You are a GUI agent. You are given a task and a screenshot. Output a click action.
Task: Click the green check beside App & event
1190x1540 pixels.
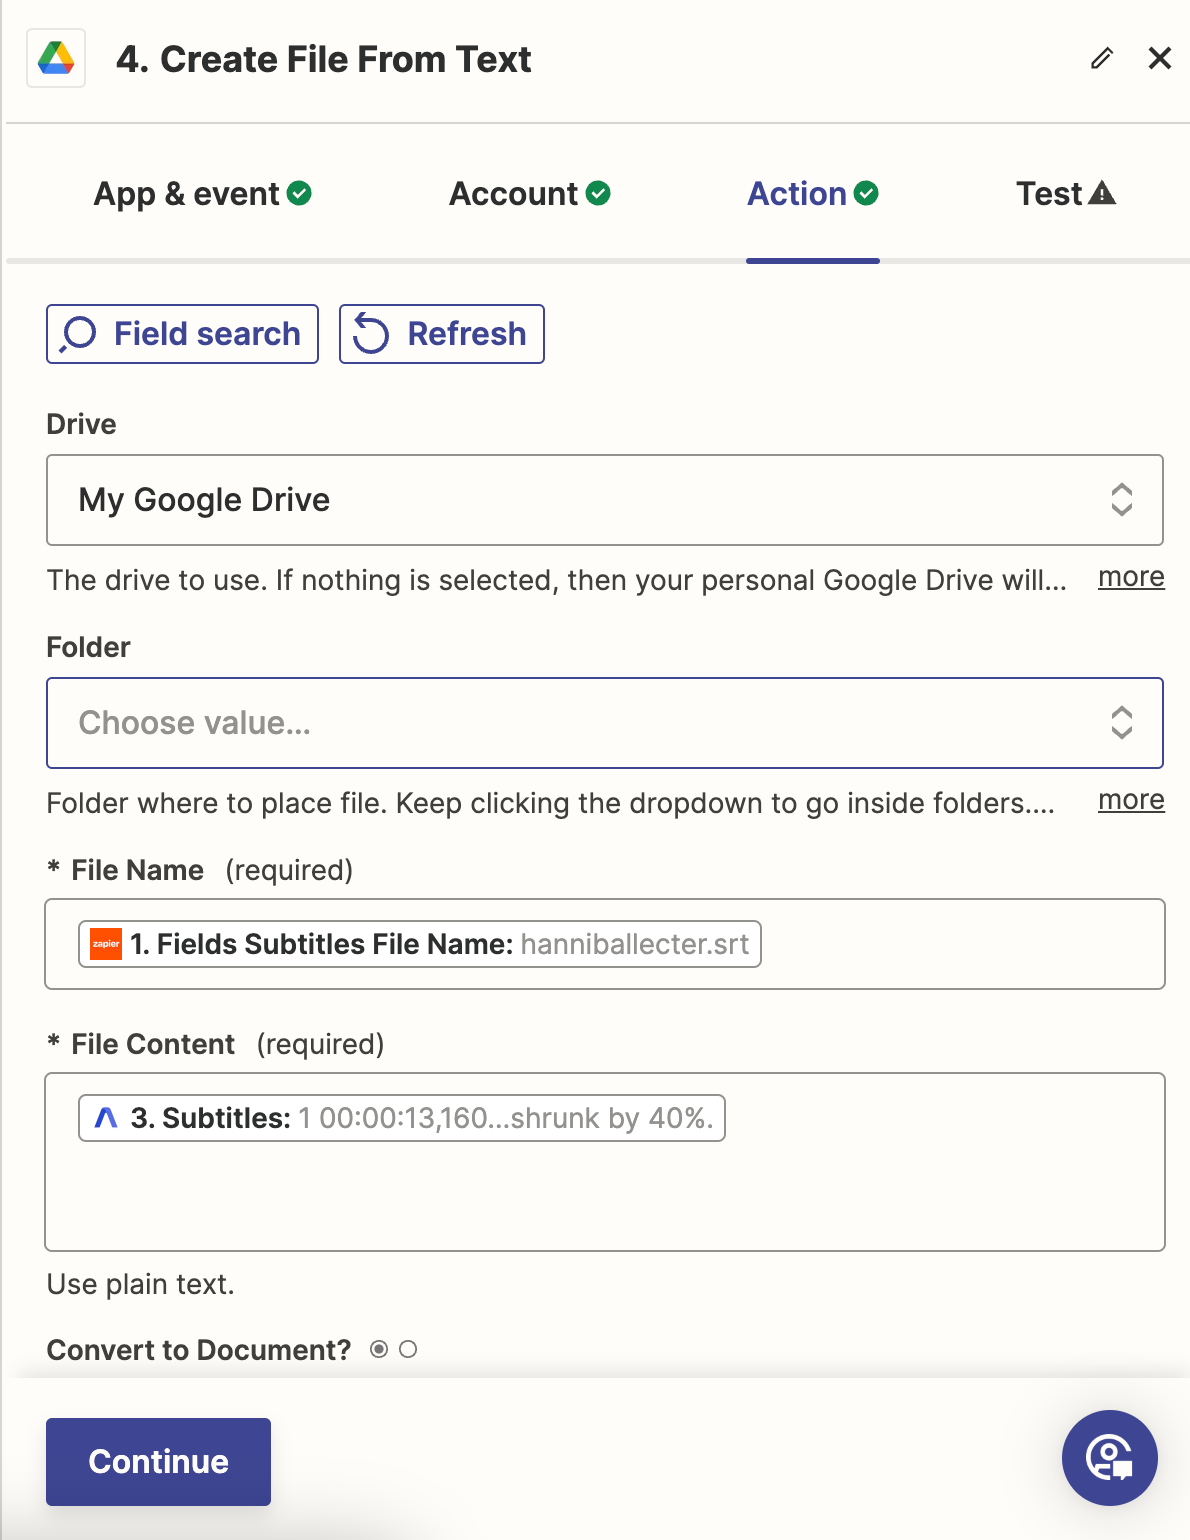299,193
